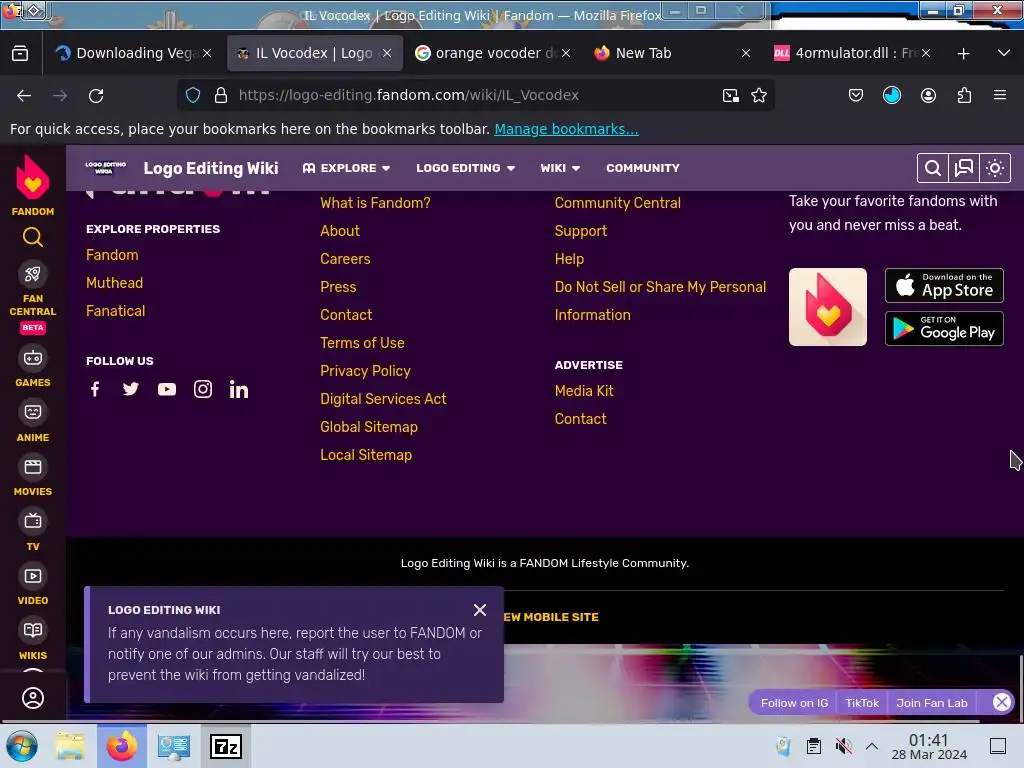Viewport: 1024px width, 768px height.
Task: Expand the Wiki dropdown menu
Action: [x=560, y=168]
